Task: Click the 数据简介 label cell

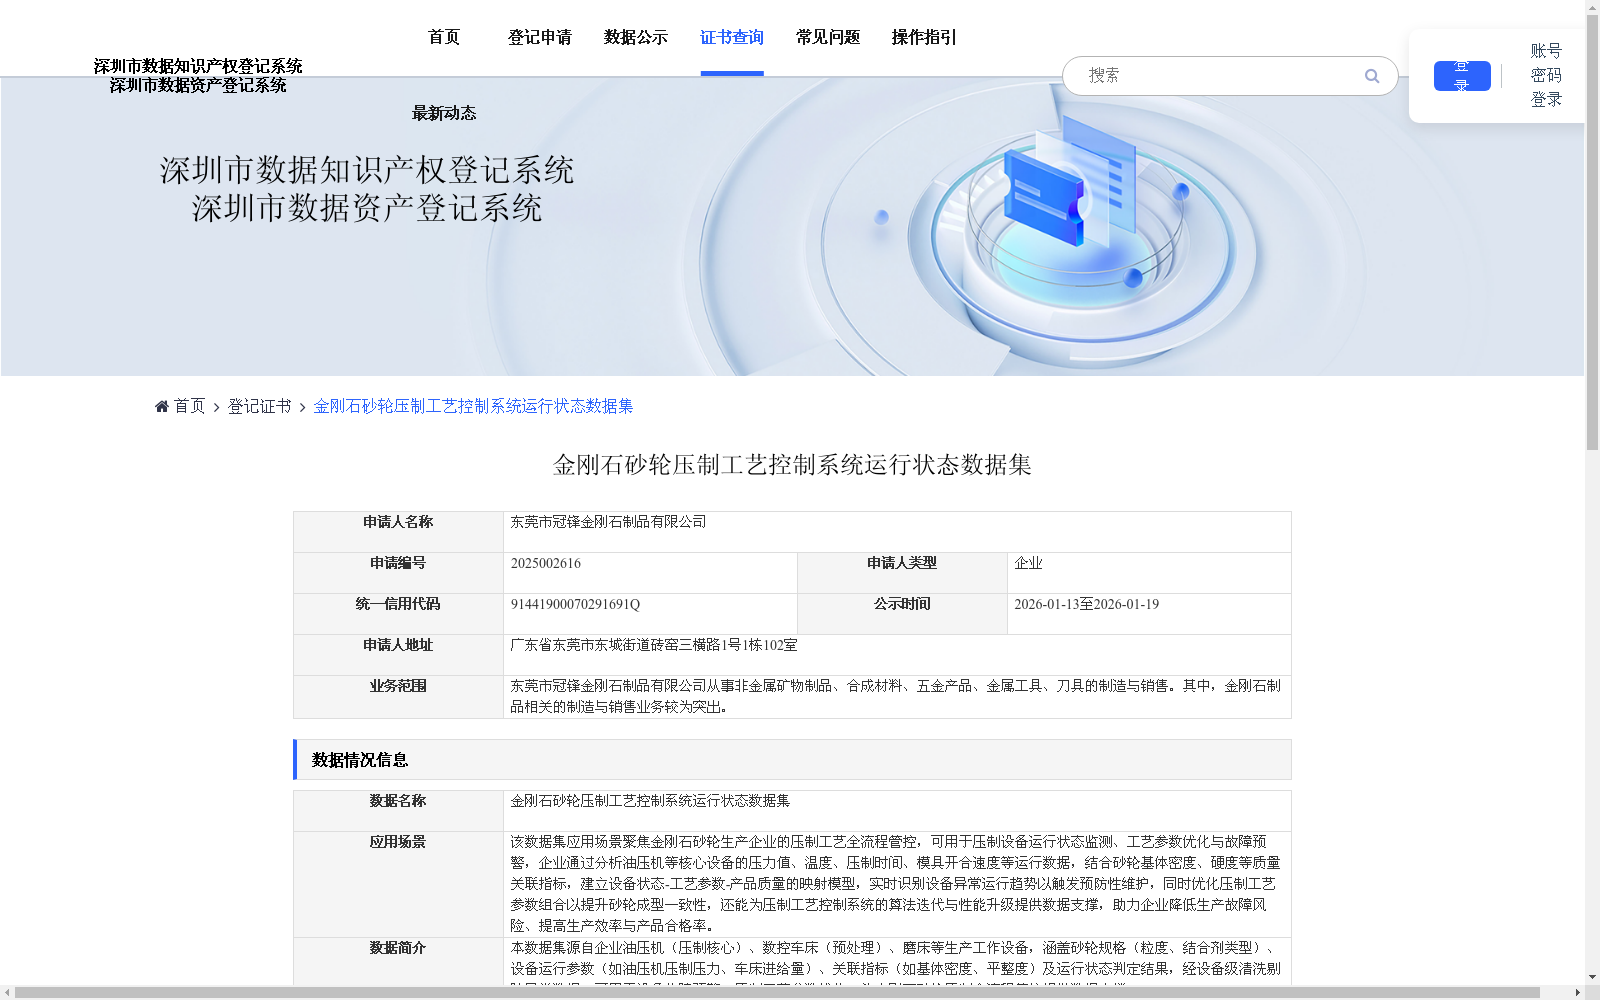Action: 398,962
